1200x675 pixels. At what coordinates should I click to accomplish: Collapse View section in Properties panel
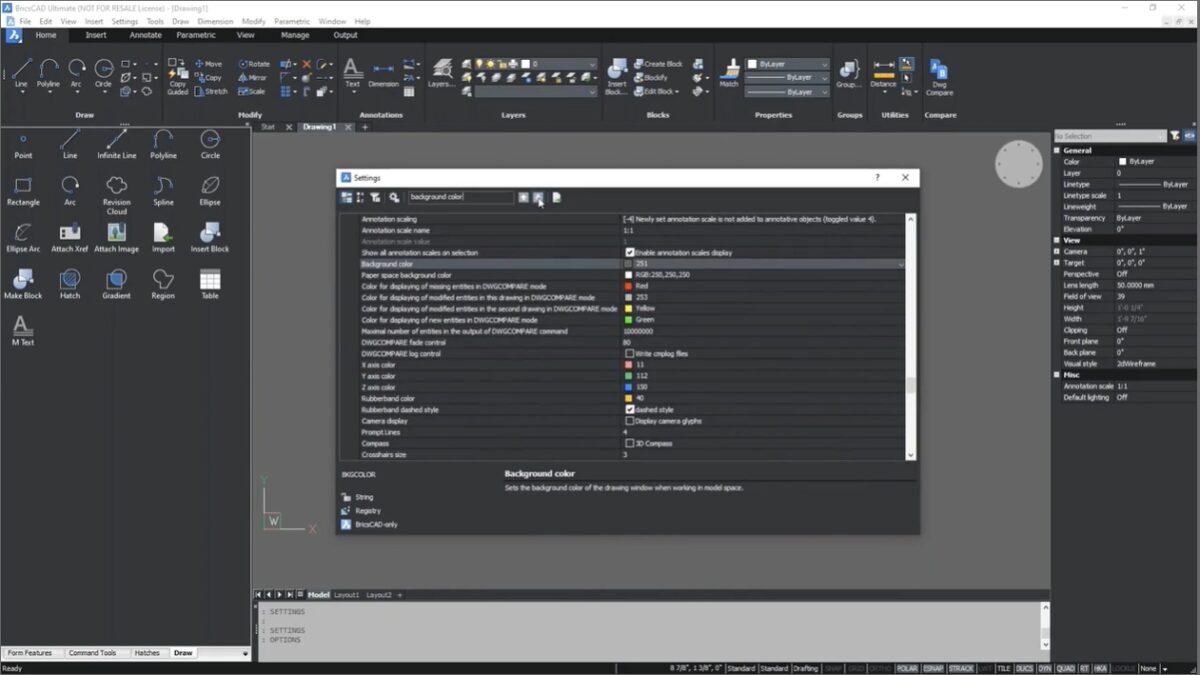tap(1057, 240)
